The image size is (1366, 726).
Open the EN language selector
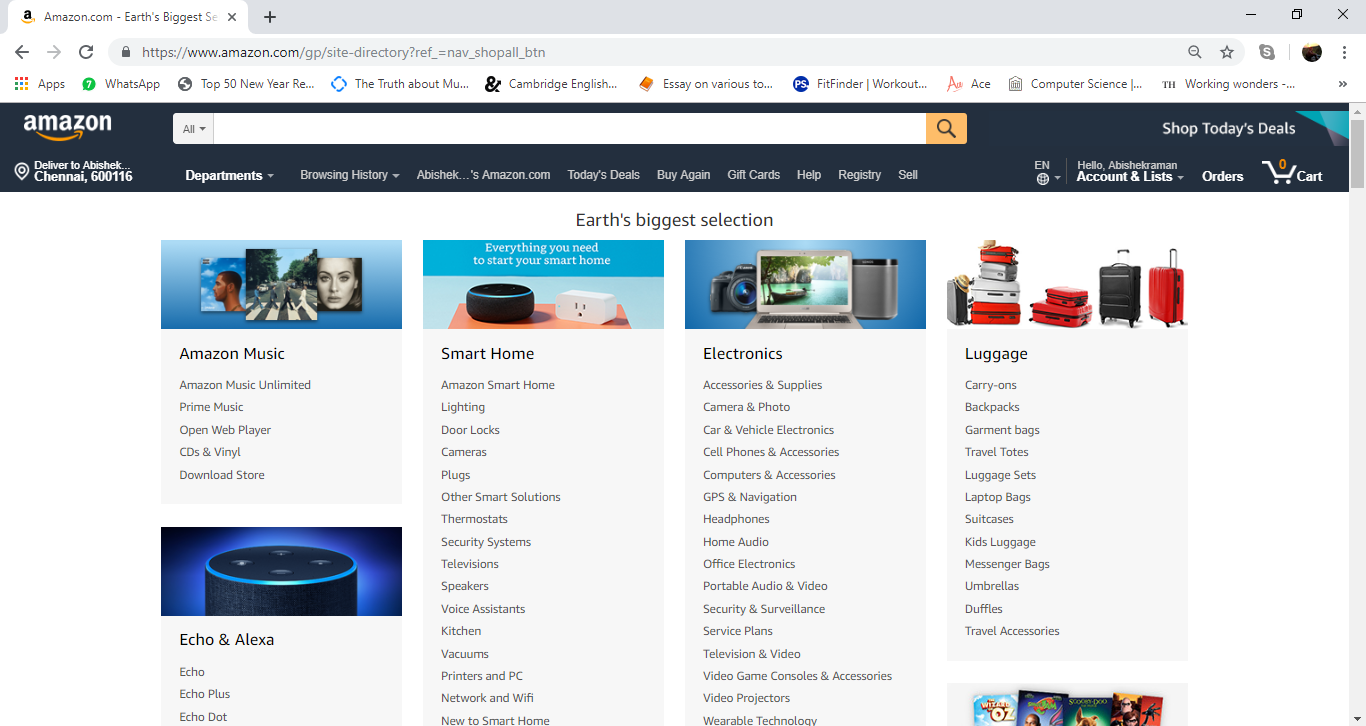[x=1047, y=172]
